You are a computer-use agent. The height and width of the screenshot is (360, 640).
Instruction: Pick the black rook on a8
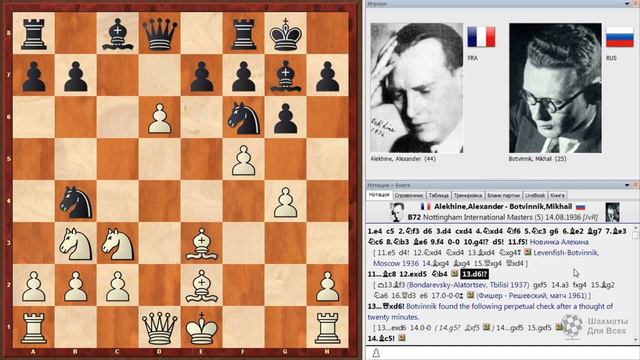(x=33, y=35)
